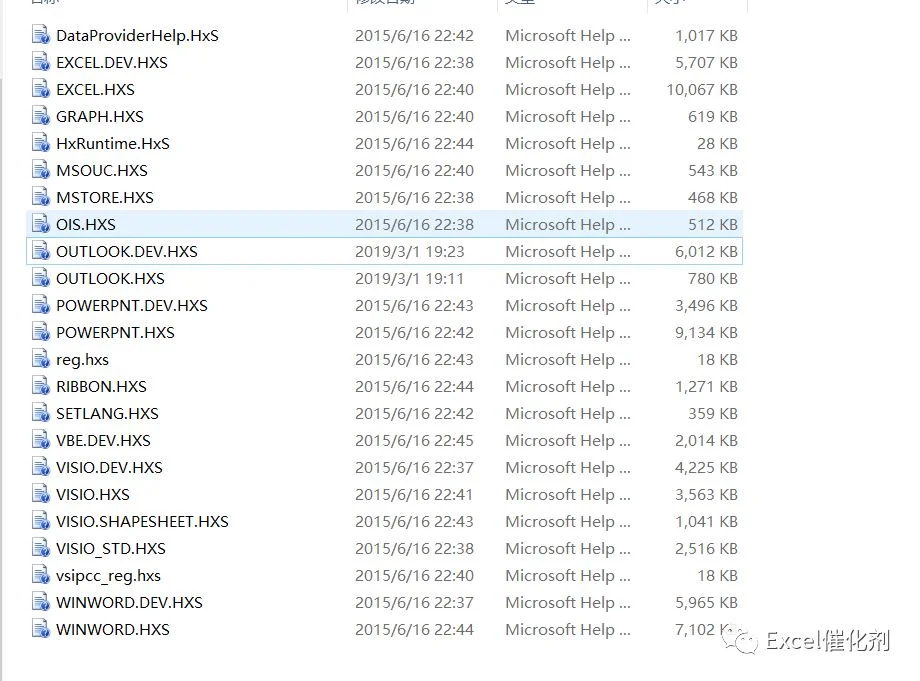This screenshot has height=681, width=920.
Task: Select the vsipcc_reg.hxs file name
Action: (x=109, y=576)
